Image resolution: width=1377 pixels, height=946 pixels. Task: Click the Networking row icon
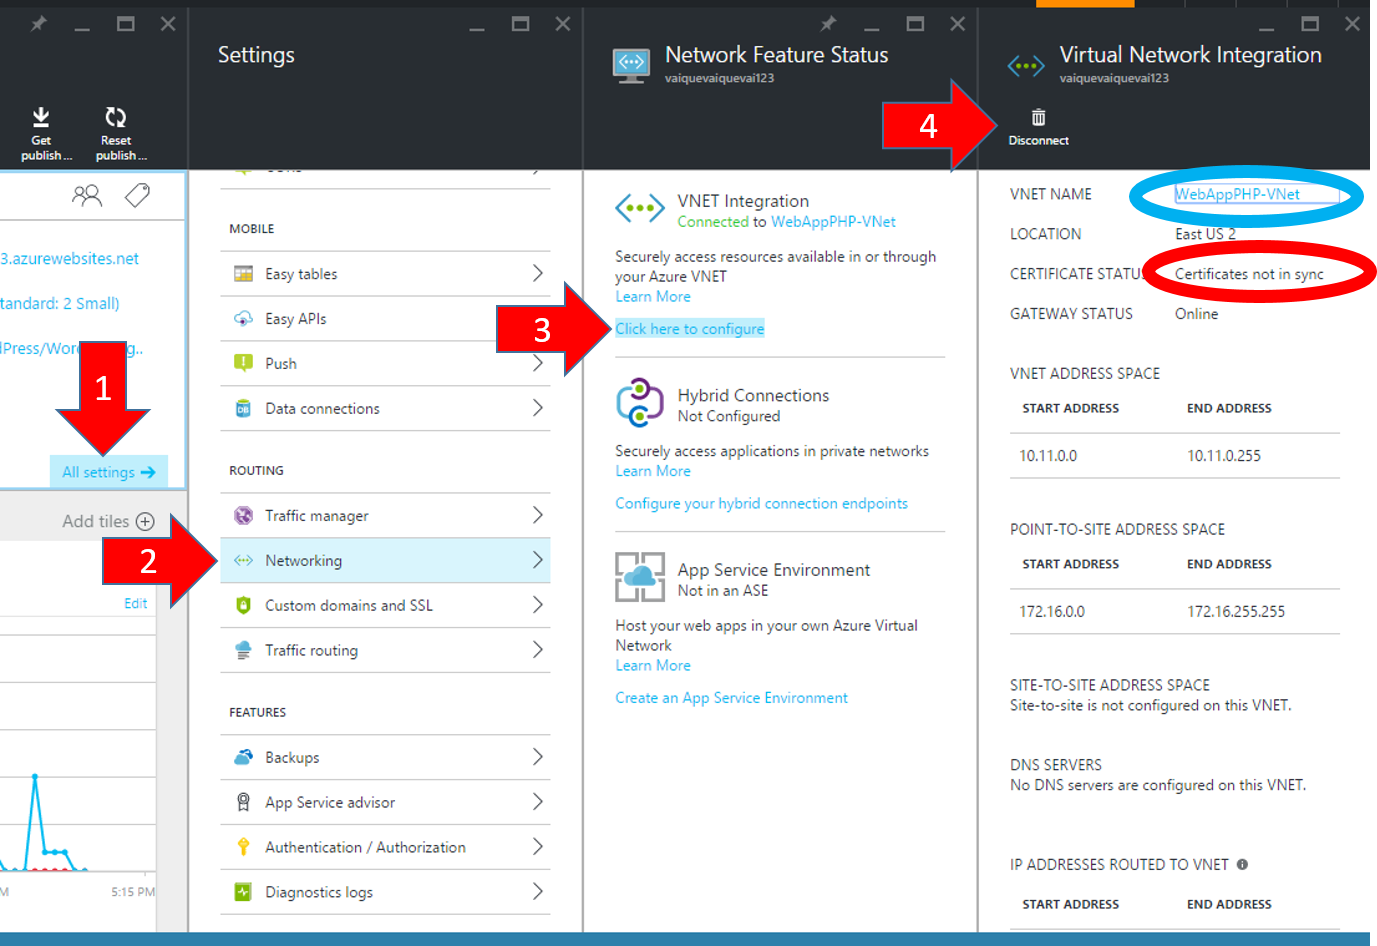(243, 560)
